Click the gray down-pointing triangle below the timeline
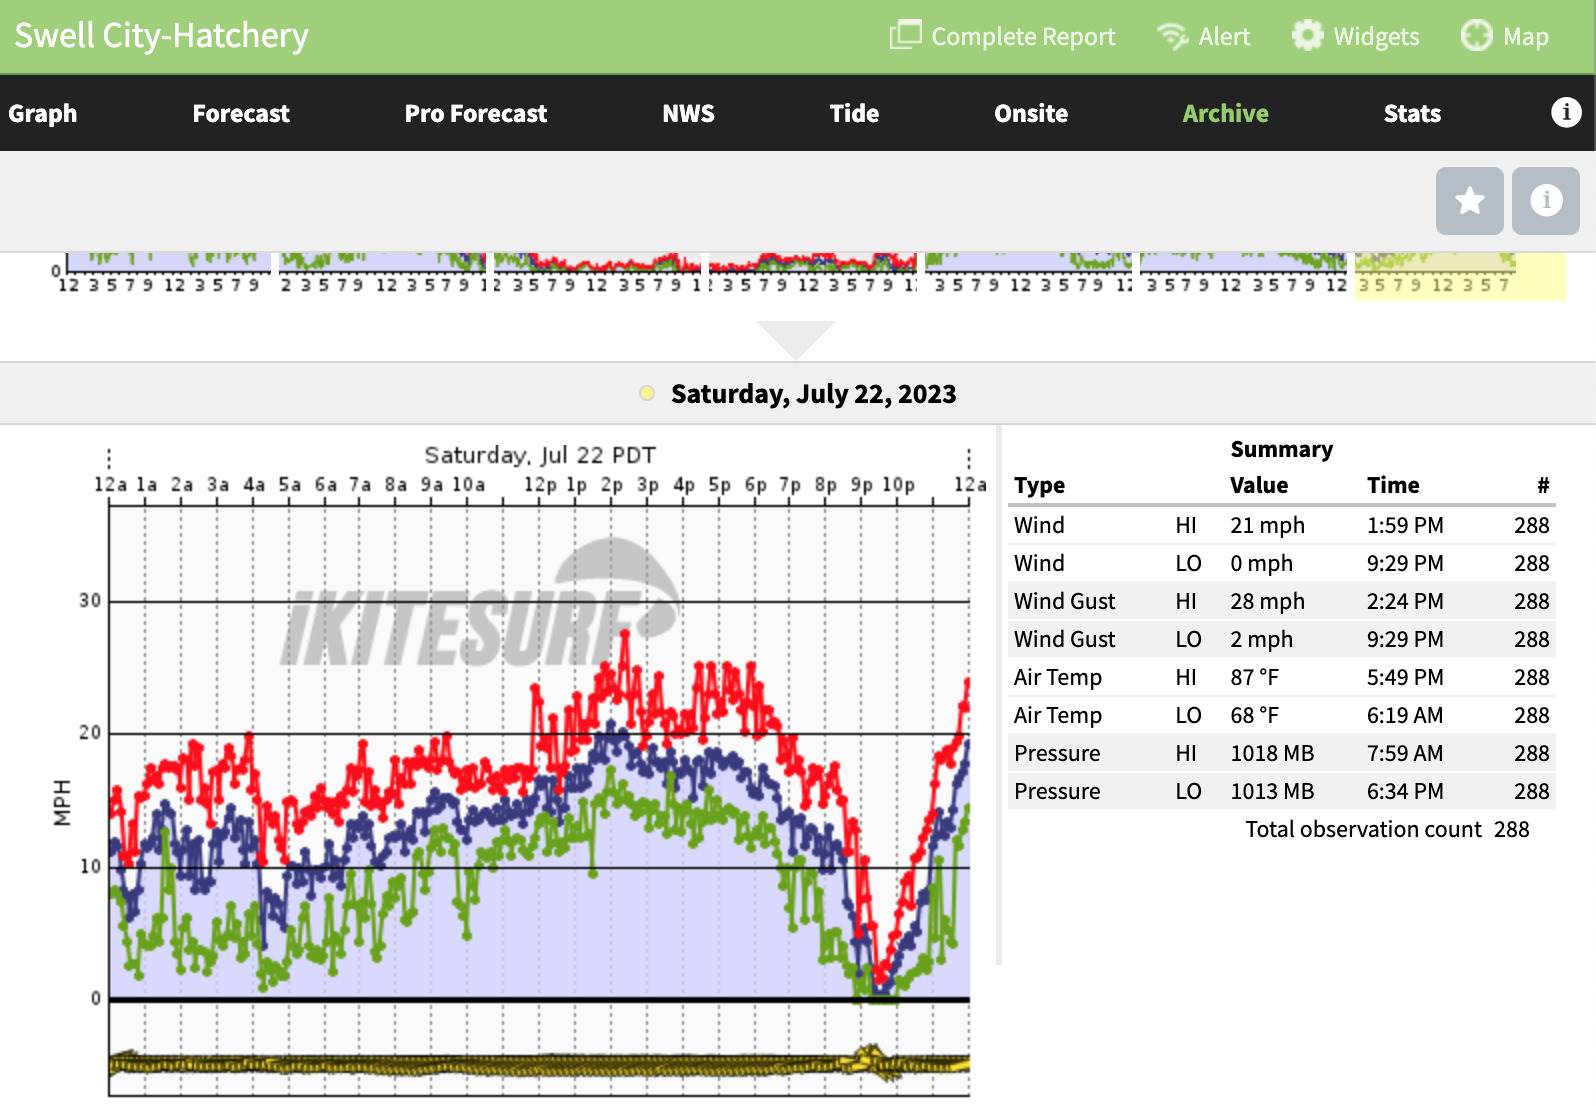Viewport: 1596px width, 1106px height. click(x=796, y=338)
